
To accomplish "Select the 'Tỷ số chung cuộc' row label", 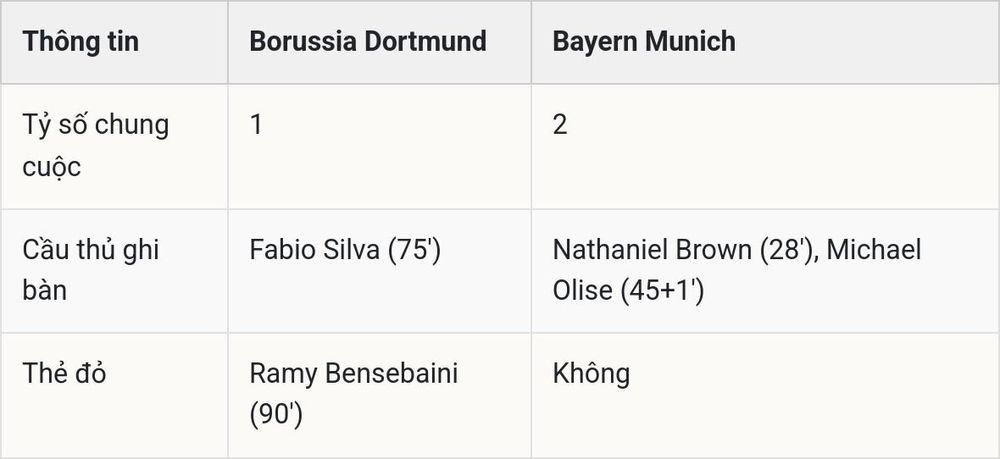I will click(96, 145).
